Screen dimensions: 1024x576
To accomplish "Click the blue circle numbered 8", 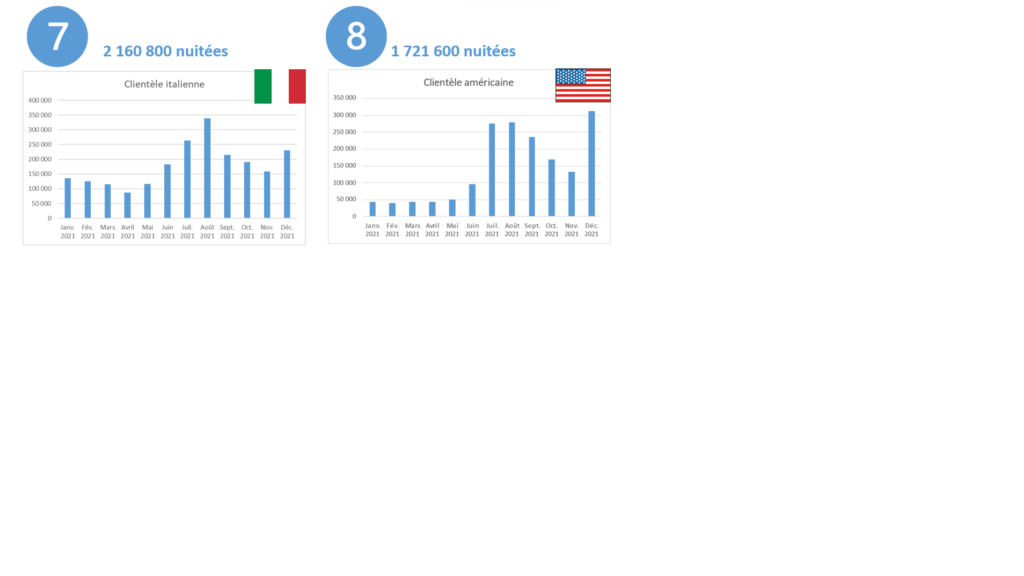I will point(356,37).
